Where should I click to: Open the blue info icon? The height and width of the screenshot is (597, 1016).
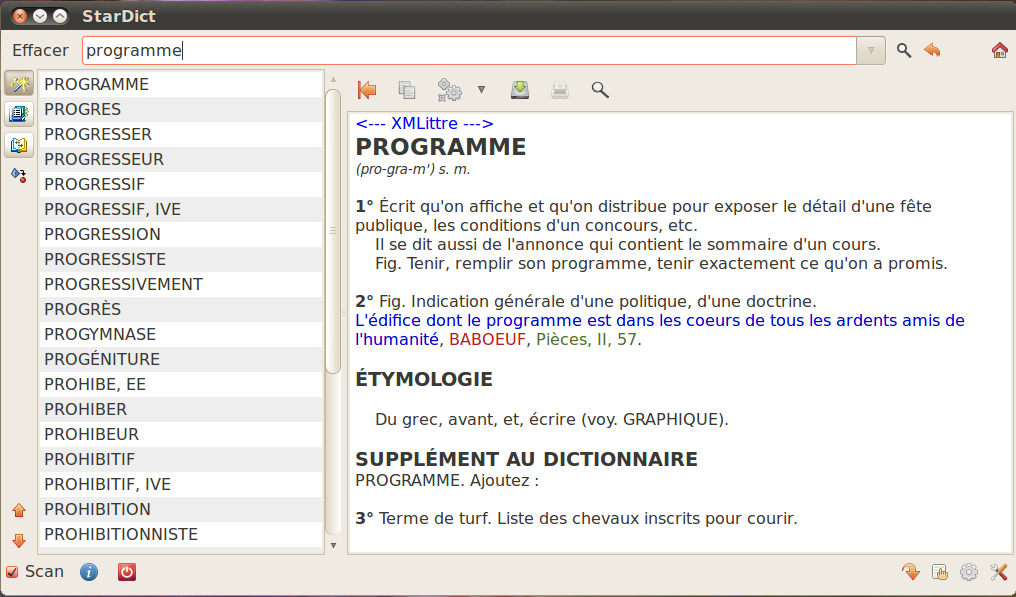click(x=89, y=572)
